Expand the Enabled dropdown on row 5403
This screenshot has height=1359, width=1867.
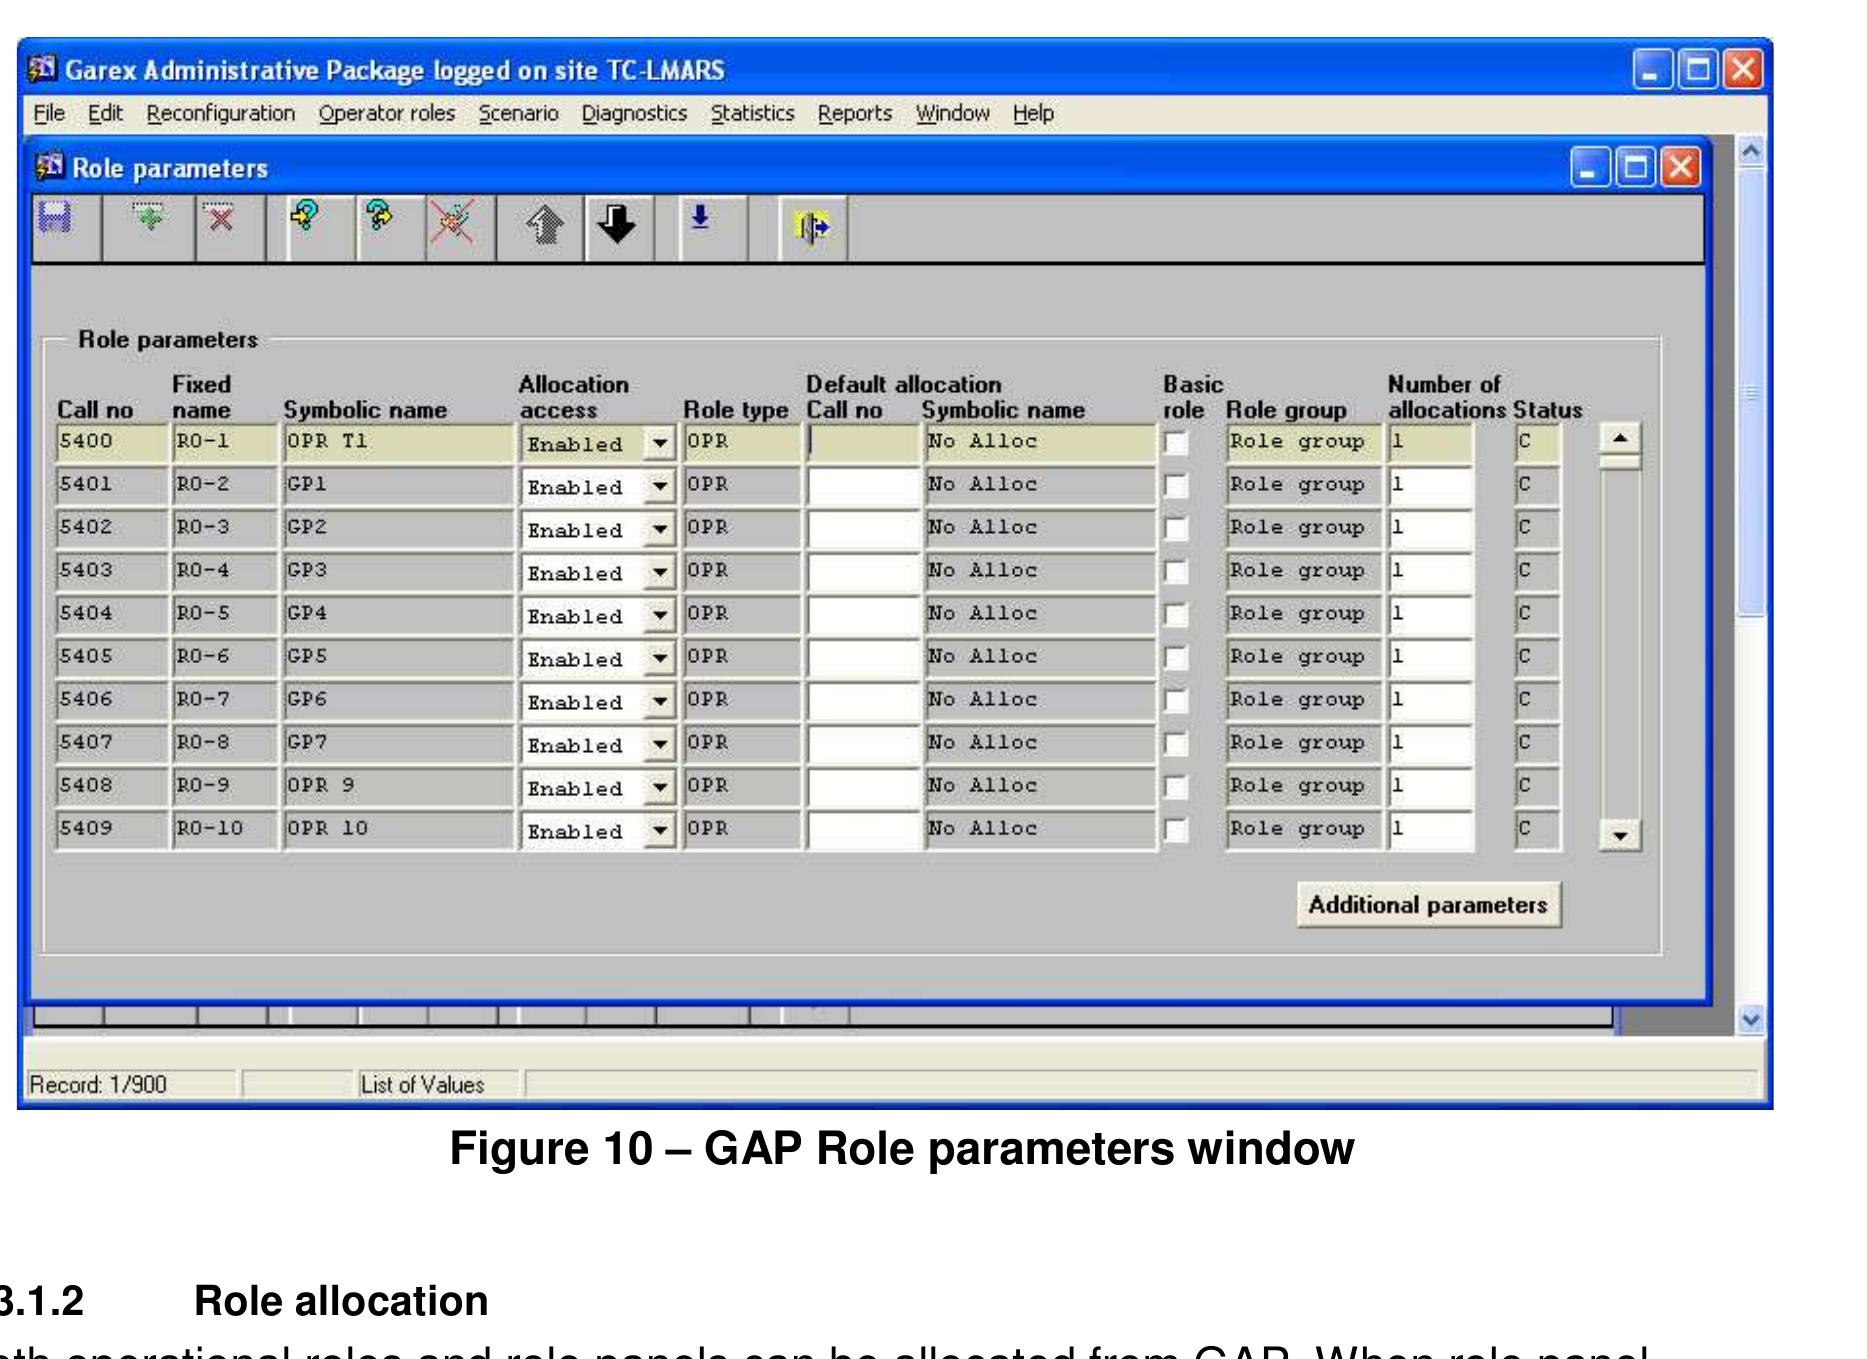pos(662,573)
